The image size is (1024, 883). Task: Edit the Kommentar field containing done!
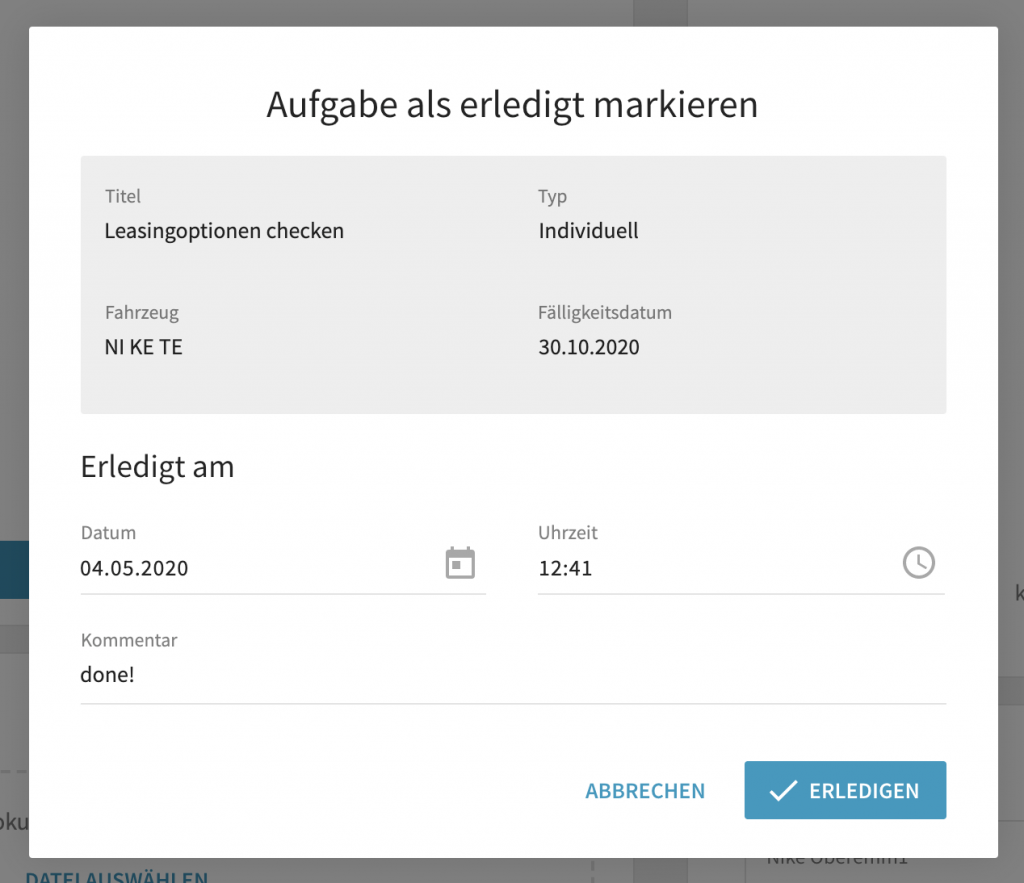[513, 675]
